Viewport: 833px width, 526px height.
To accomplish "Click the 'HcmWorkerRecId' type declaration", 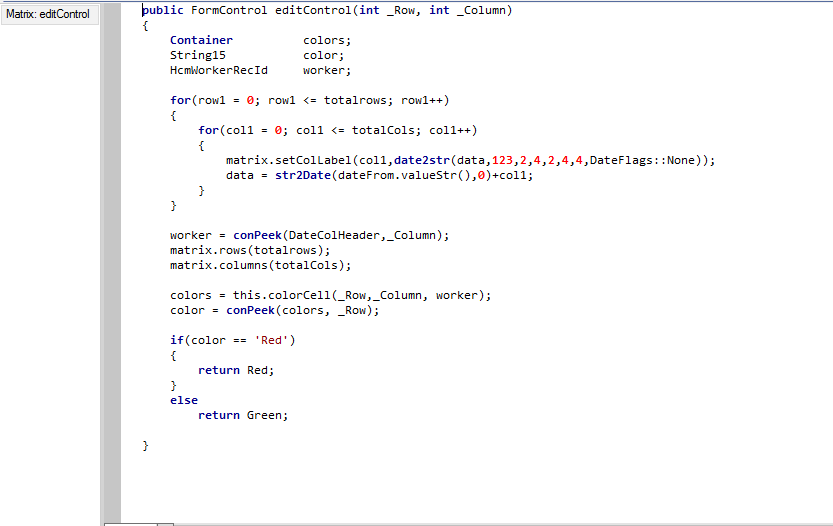I will (219, 70).
